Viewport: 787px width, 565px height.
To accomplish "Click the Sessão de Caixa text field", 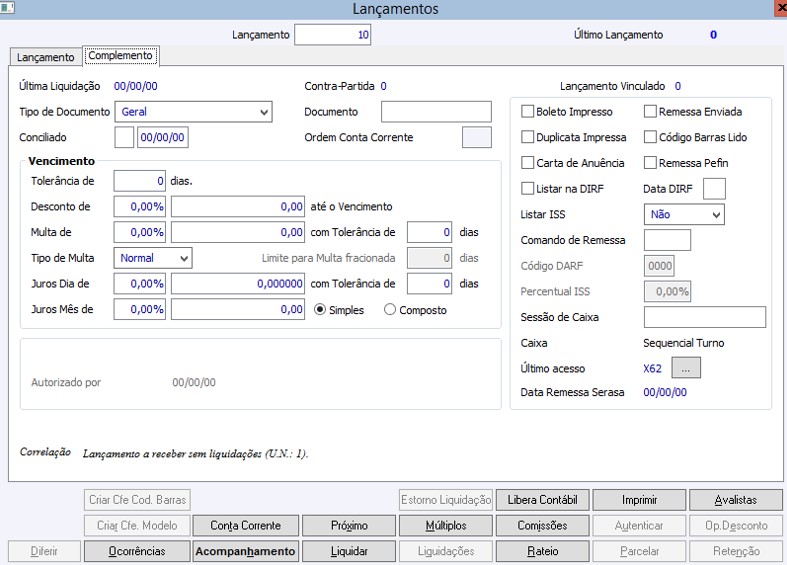I will 705,317.
